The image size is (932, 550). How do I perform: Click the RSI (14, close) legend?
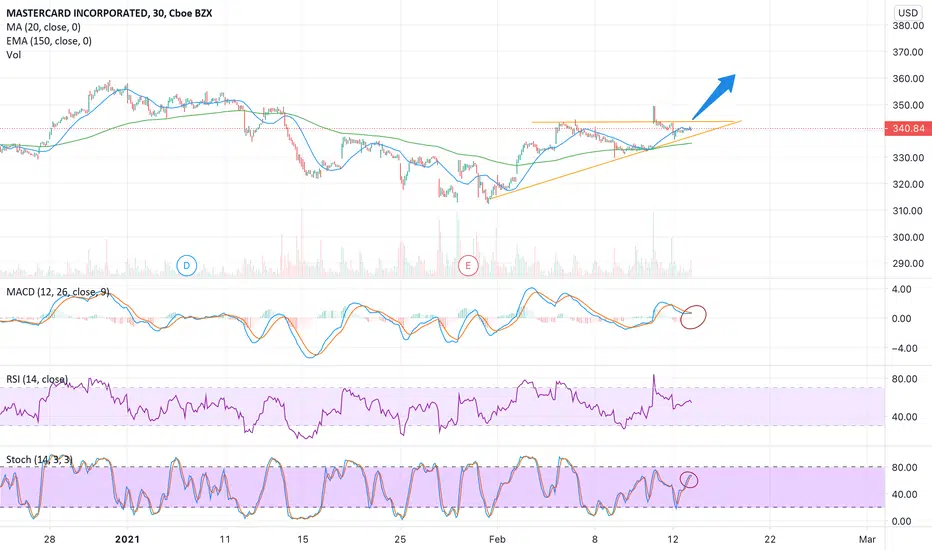(37, 379)
